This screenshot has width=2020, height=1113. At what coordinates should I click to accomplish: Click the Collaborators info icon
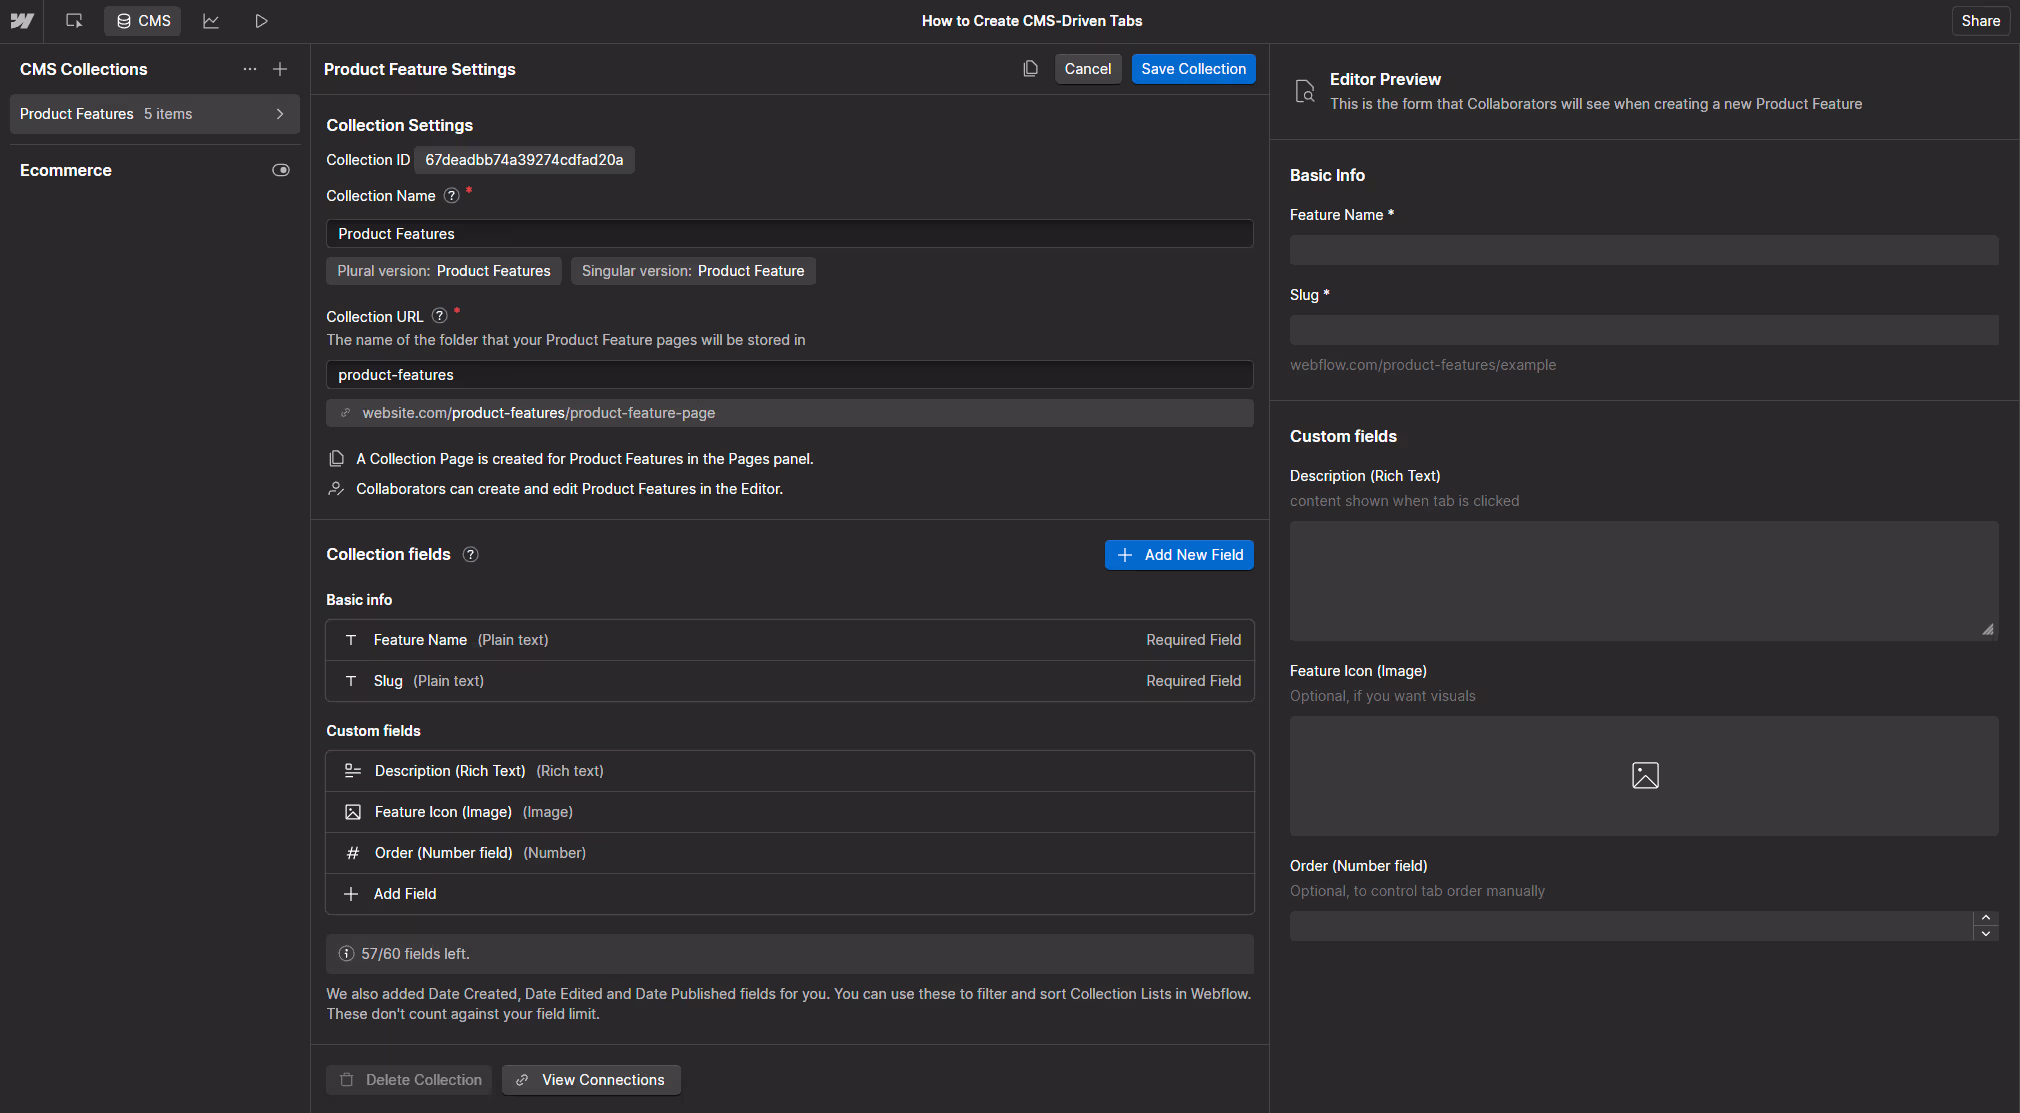[x=337, y=489]
